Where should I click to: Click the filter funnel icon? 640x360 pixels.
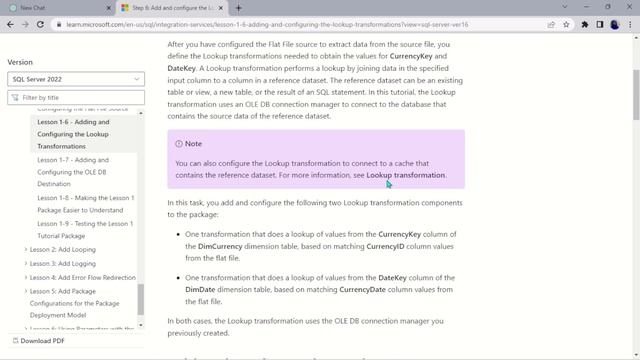pos(15,98)
